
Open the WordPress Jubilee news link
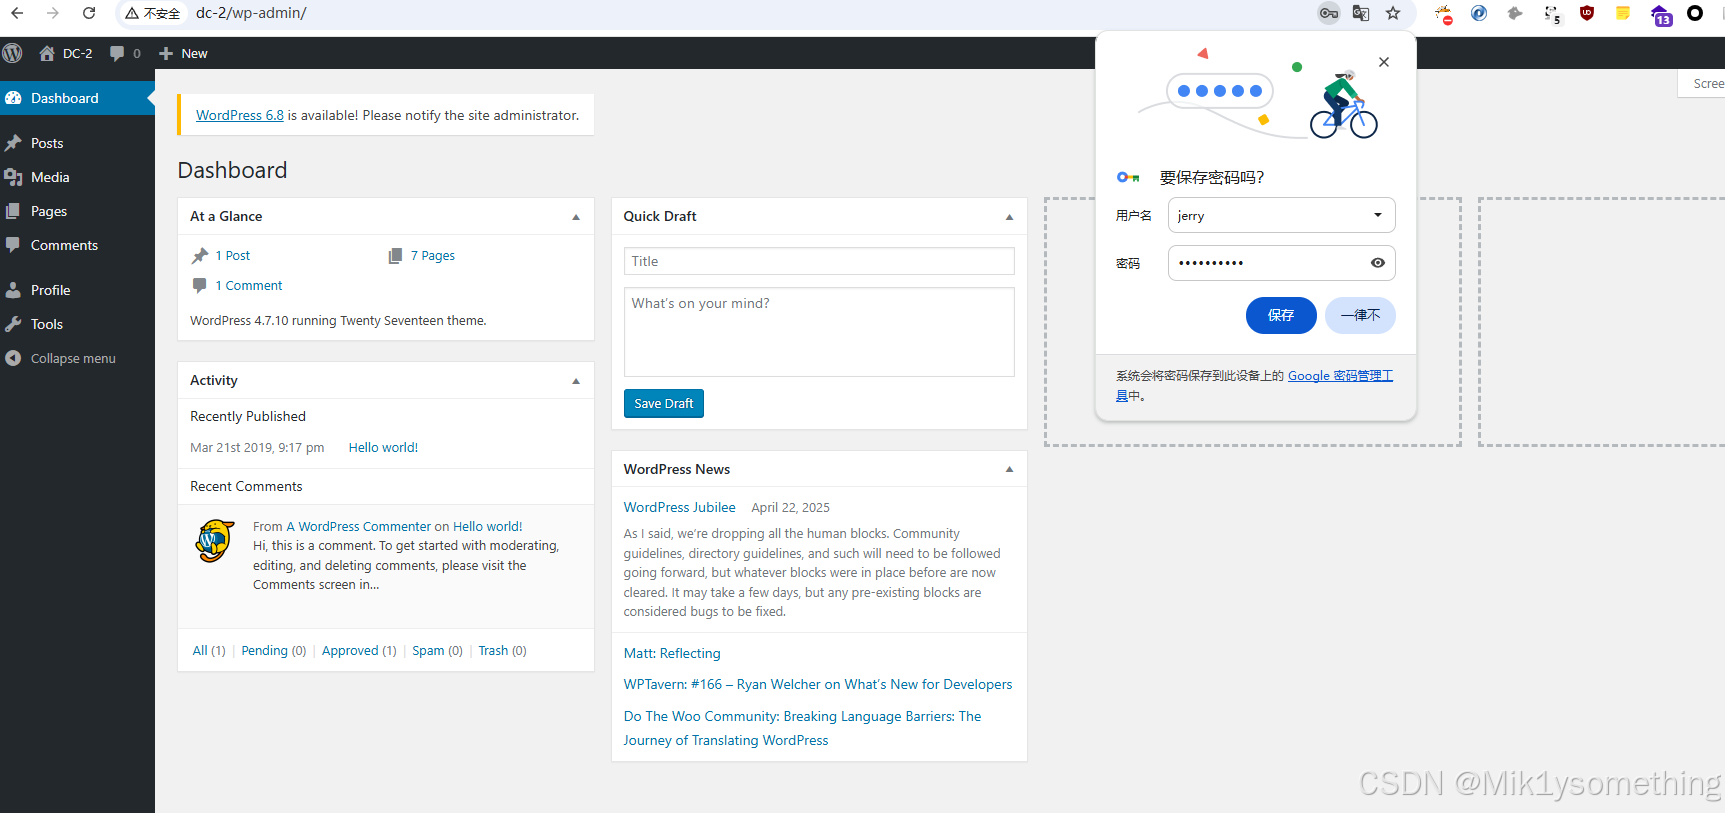click(680, 508)
